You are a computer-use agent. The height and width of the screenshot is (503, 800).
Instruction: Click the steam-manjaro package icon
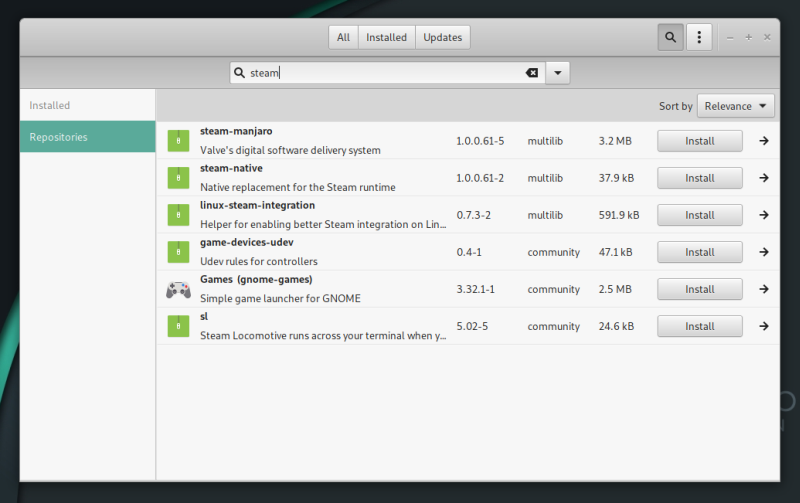178,141
